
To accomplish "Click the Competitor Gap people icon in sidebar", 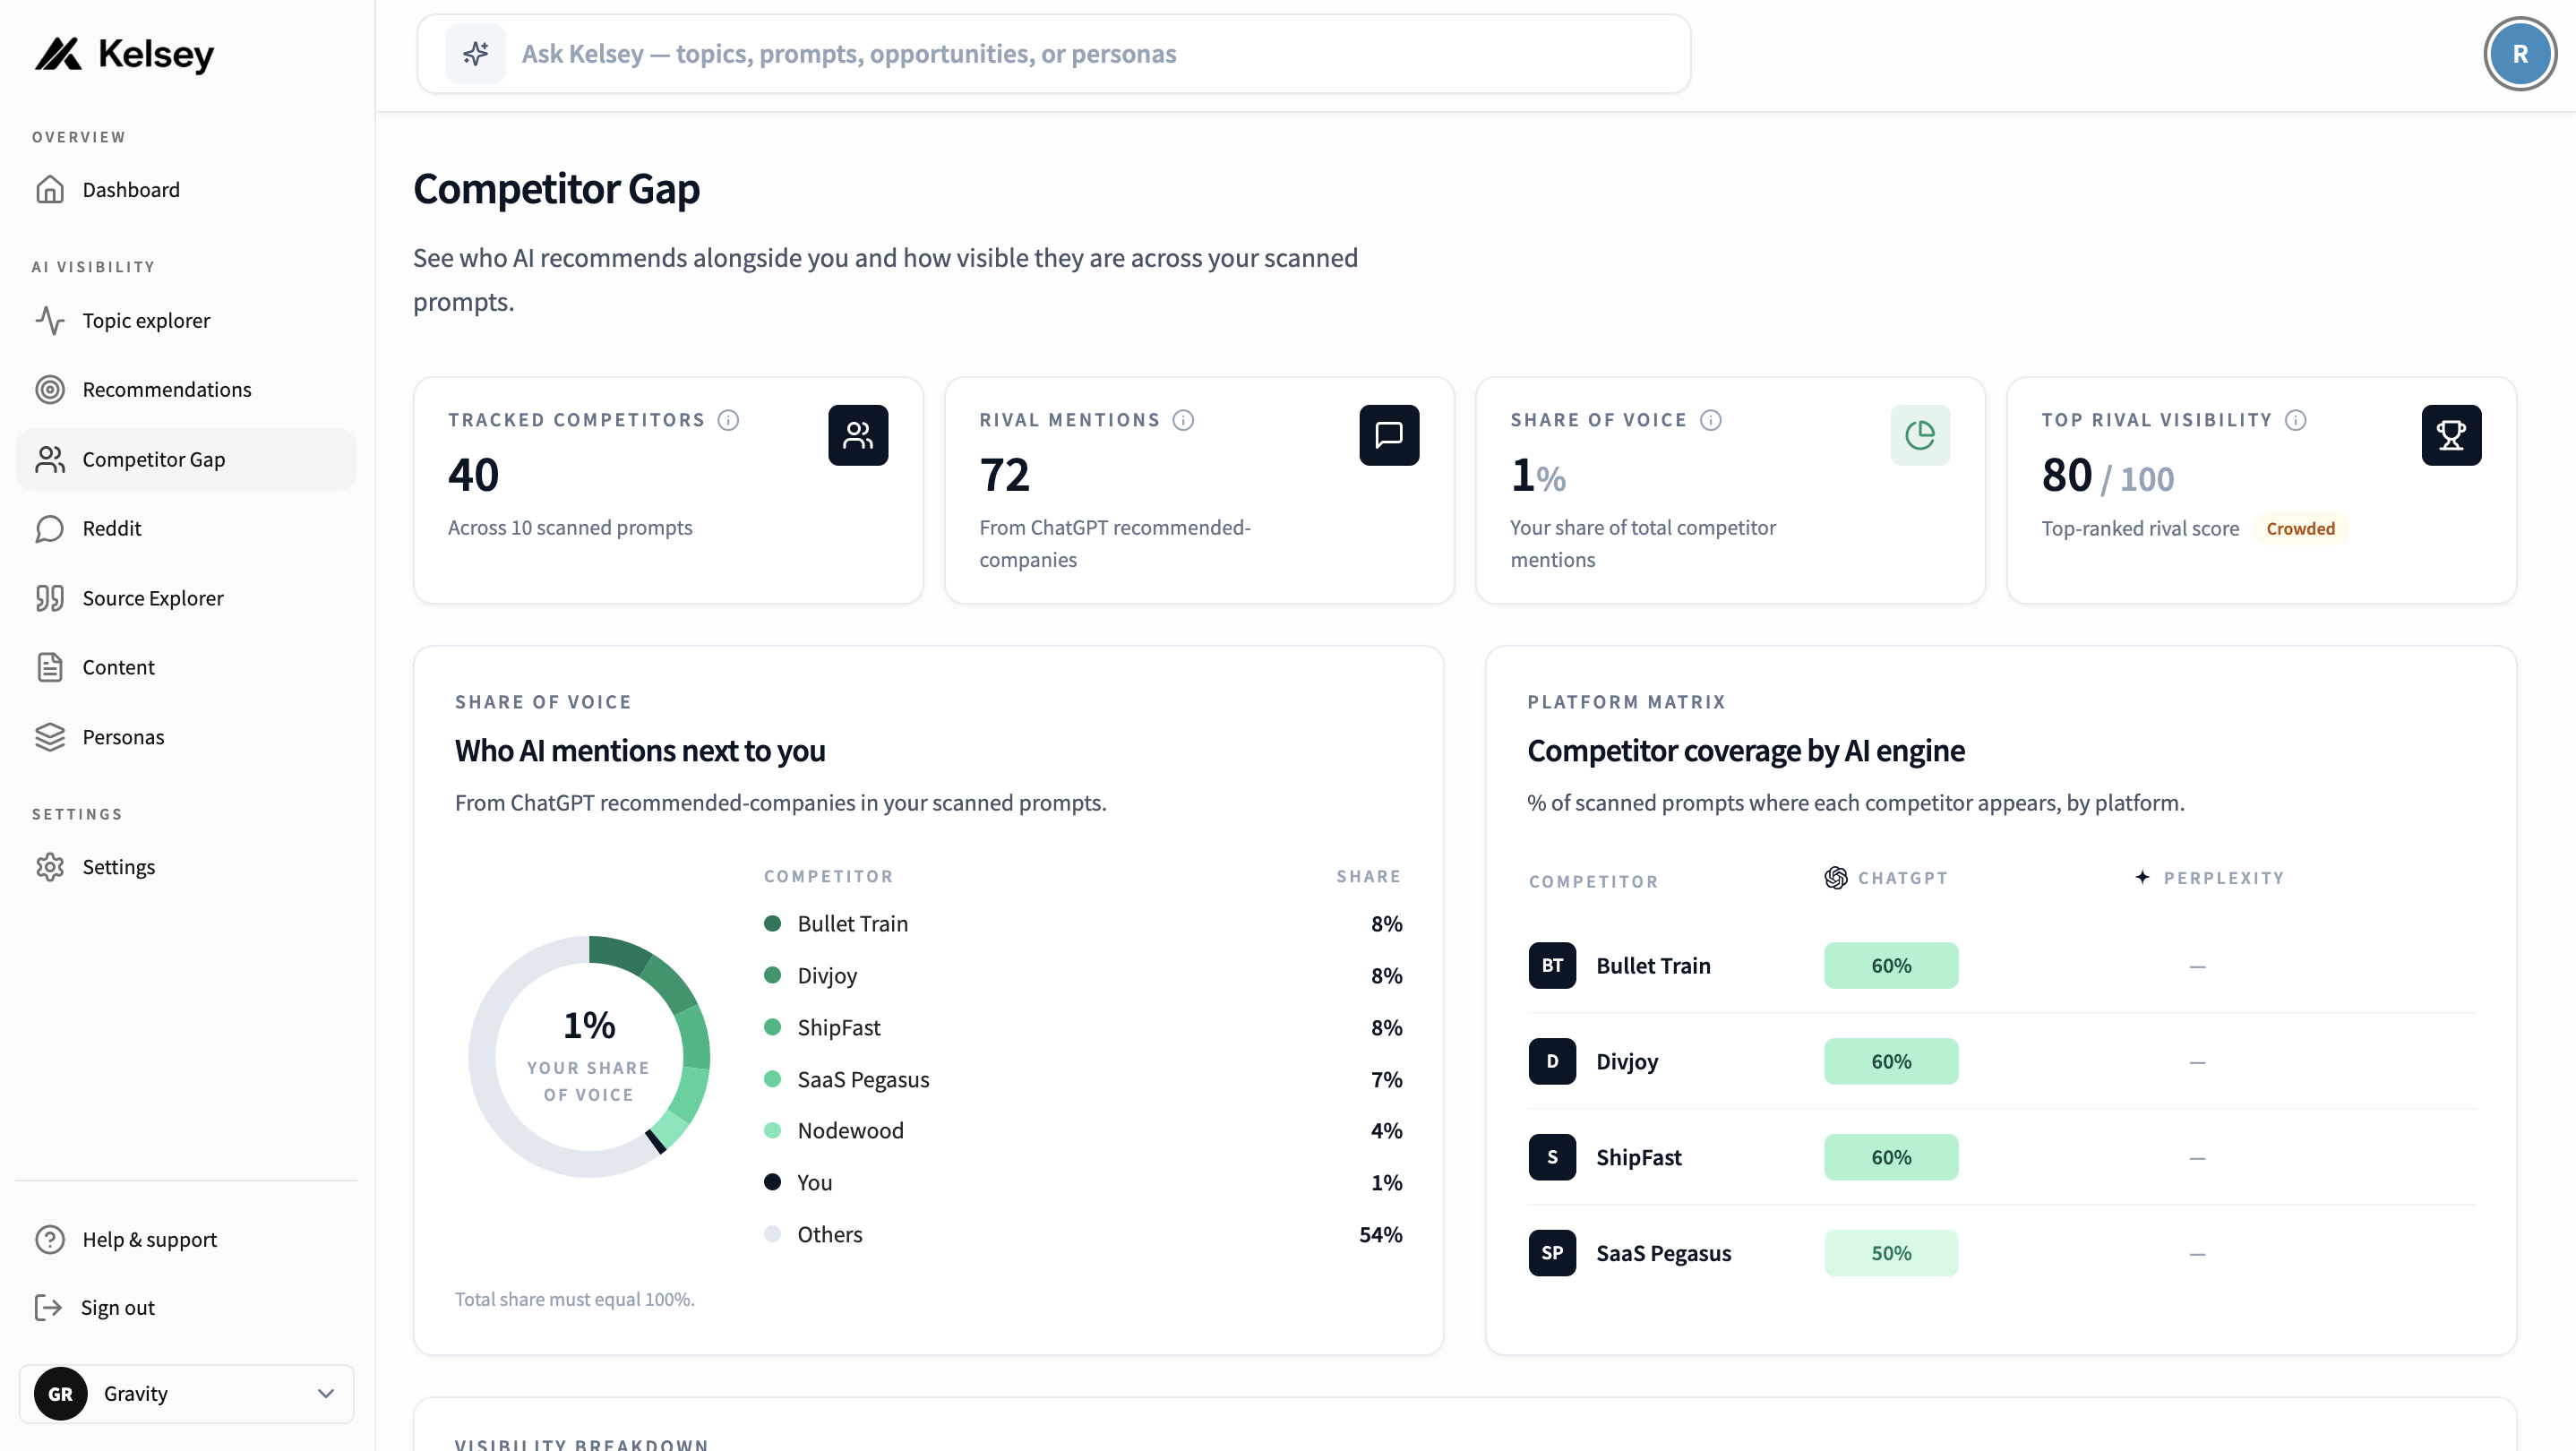I will coord(50,459).
